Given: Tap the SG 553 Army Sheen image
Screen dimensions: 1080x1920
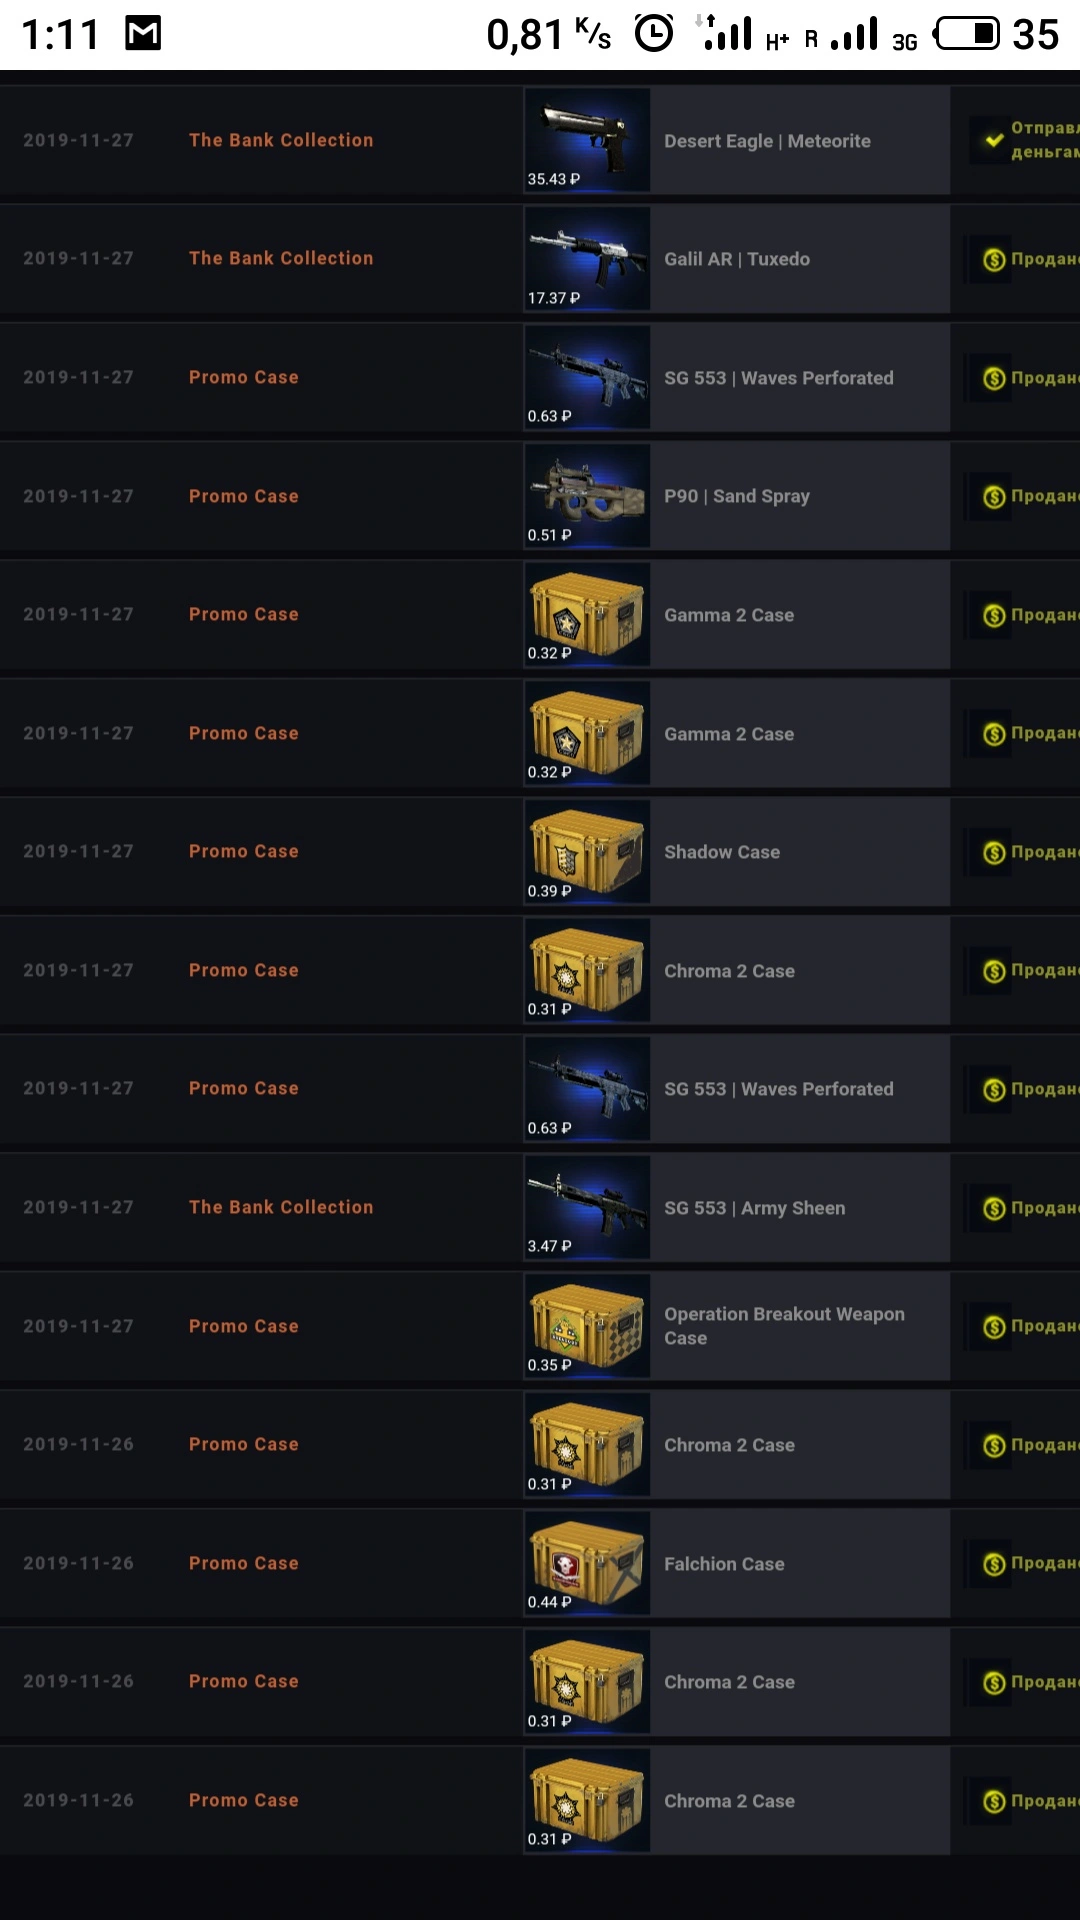Looking at the screenshot, I should [587, 1207].
